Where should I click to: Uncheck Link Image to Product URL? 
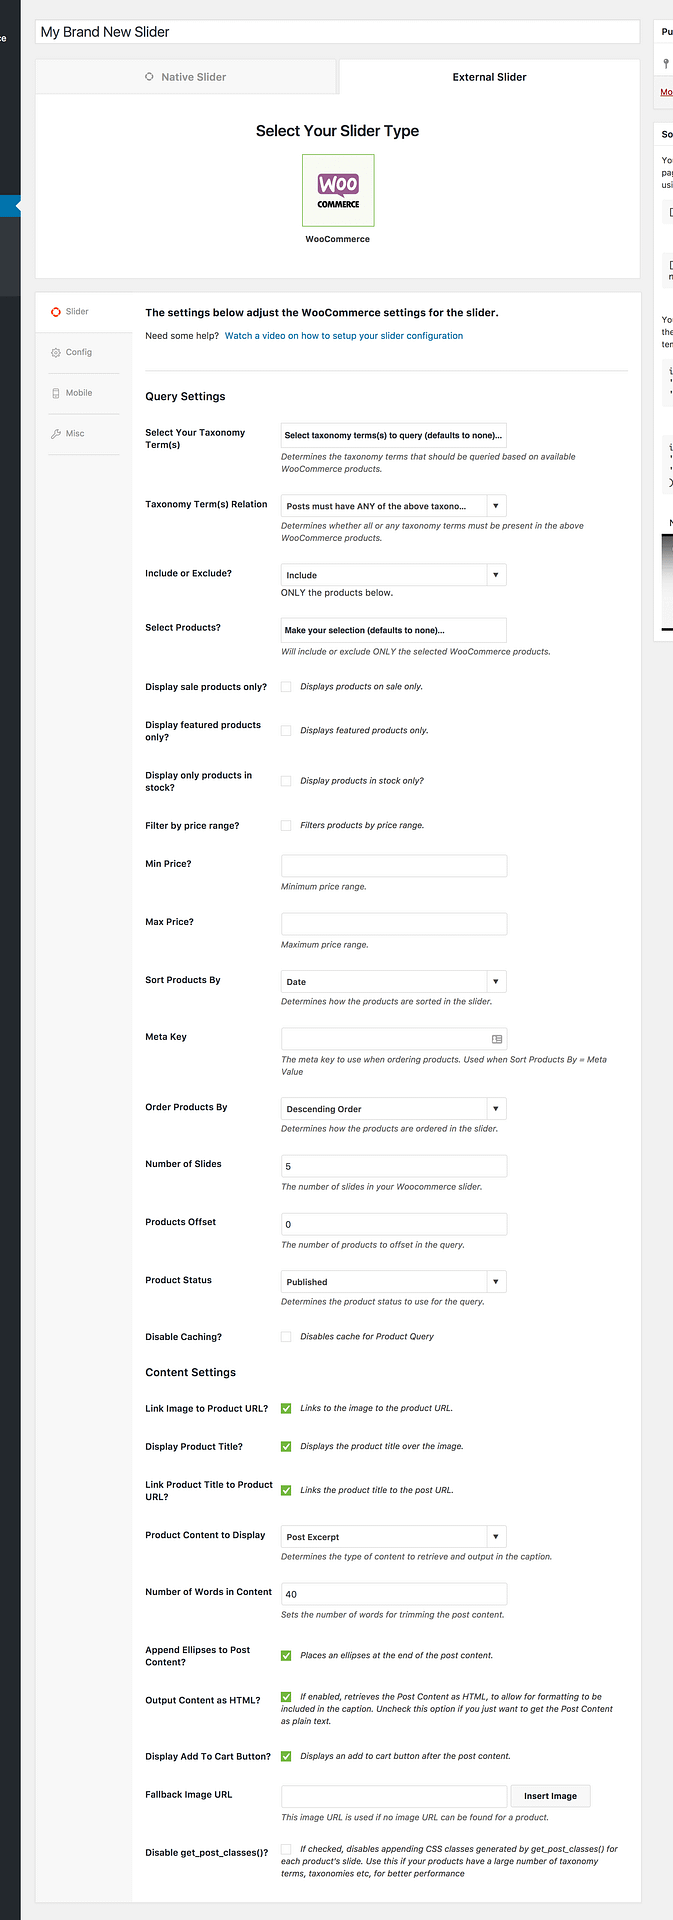click(x=286, y=1408)
